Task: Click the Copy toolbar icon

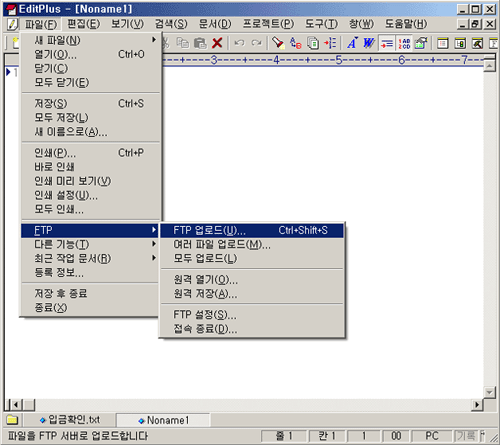Action: click(x=182, y=43)
